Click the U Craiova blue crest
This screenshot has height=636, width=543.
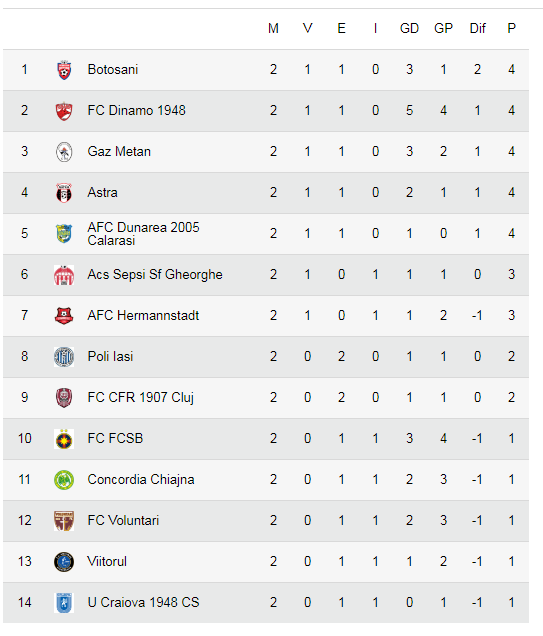64,602
